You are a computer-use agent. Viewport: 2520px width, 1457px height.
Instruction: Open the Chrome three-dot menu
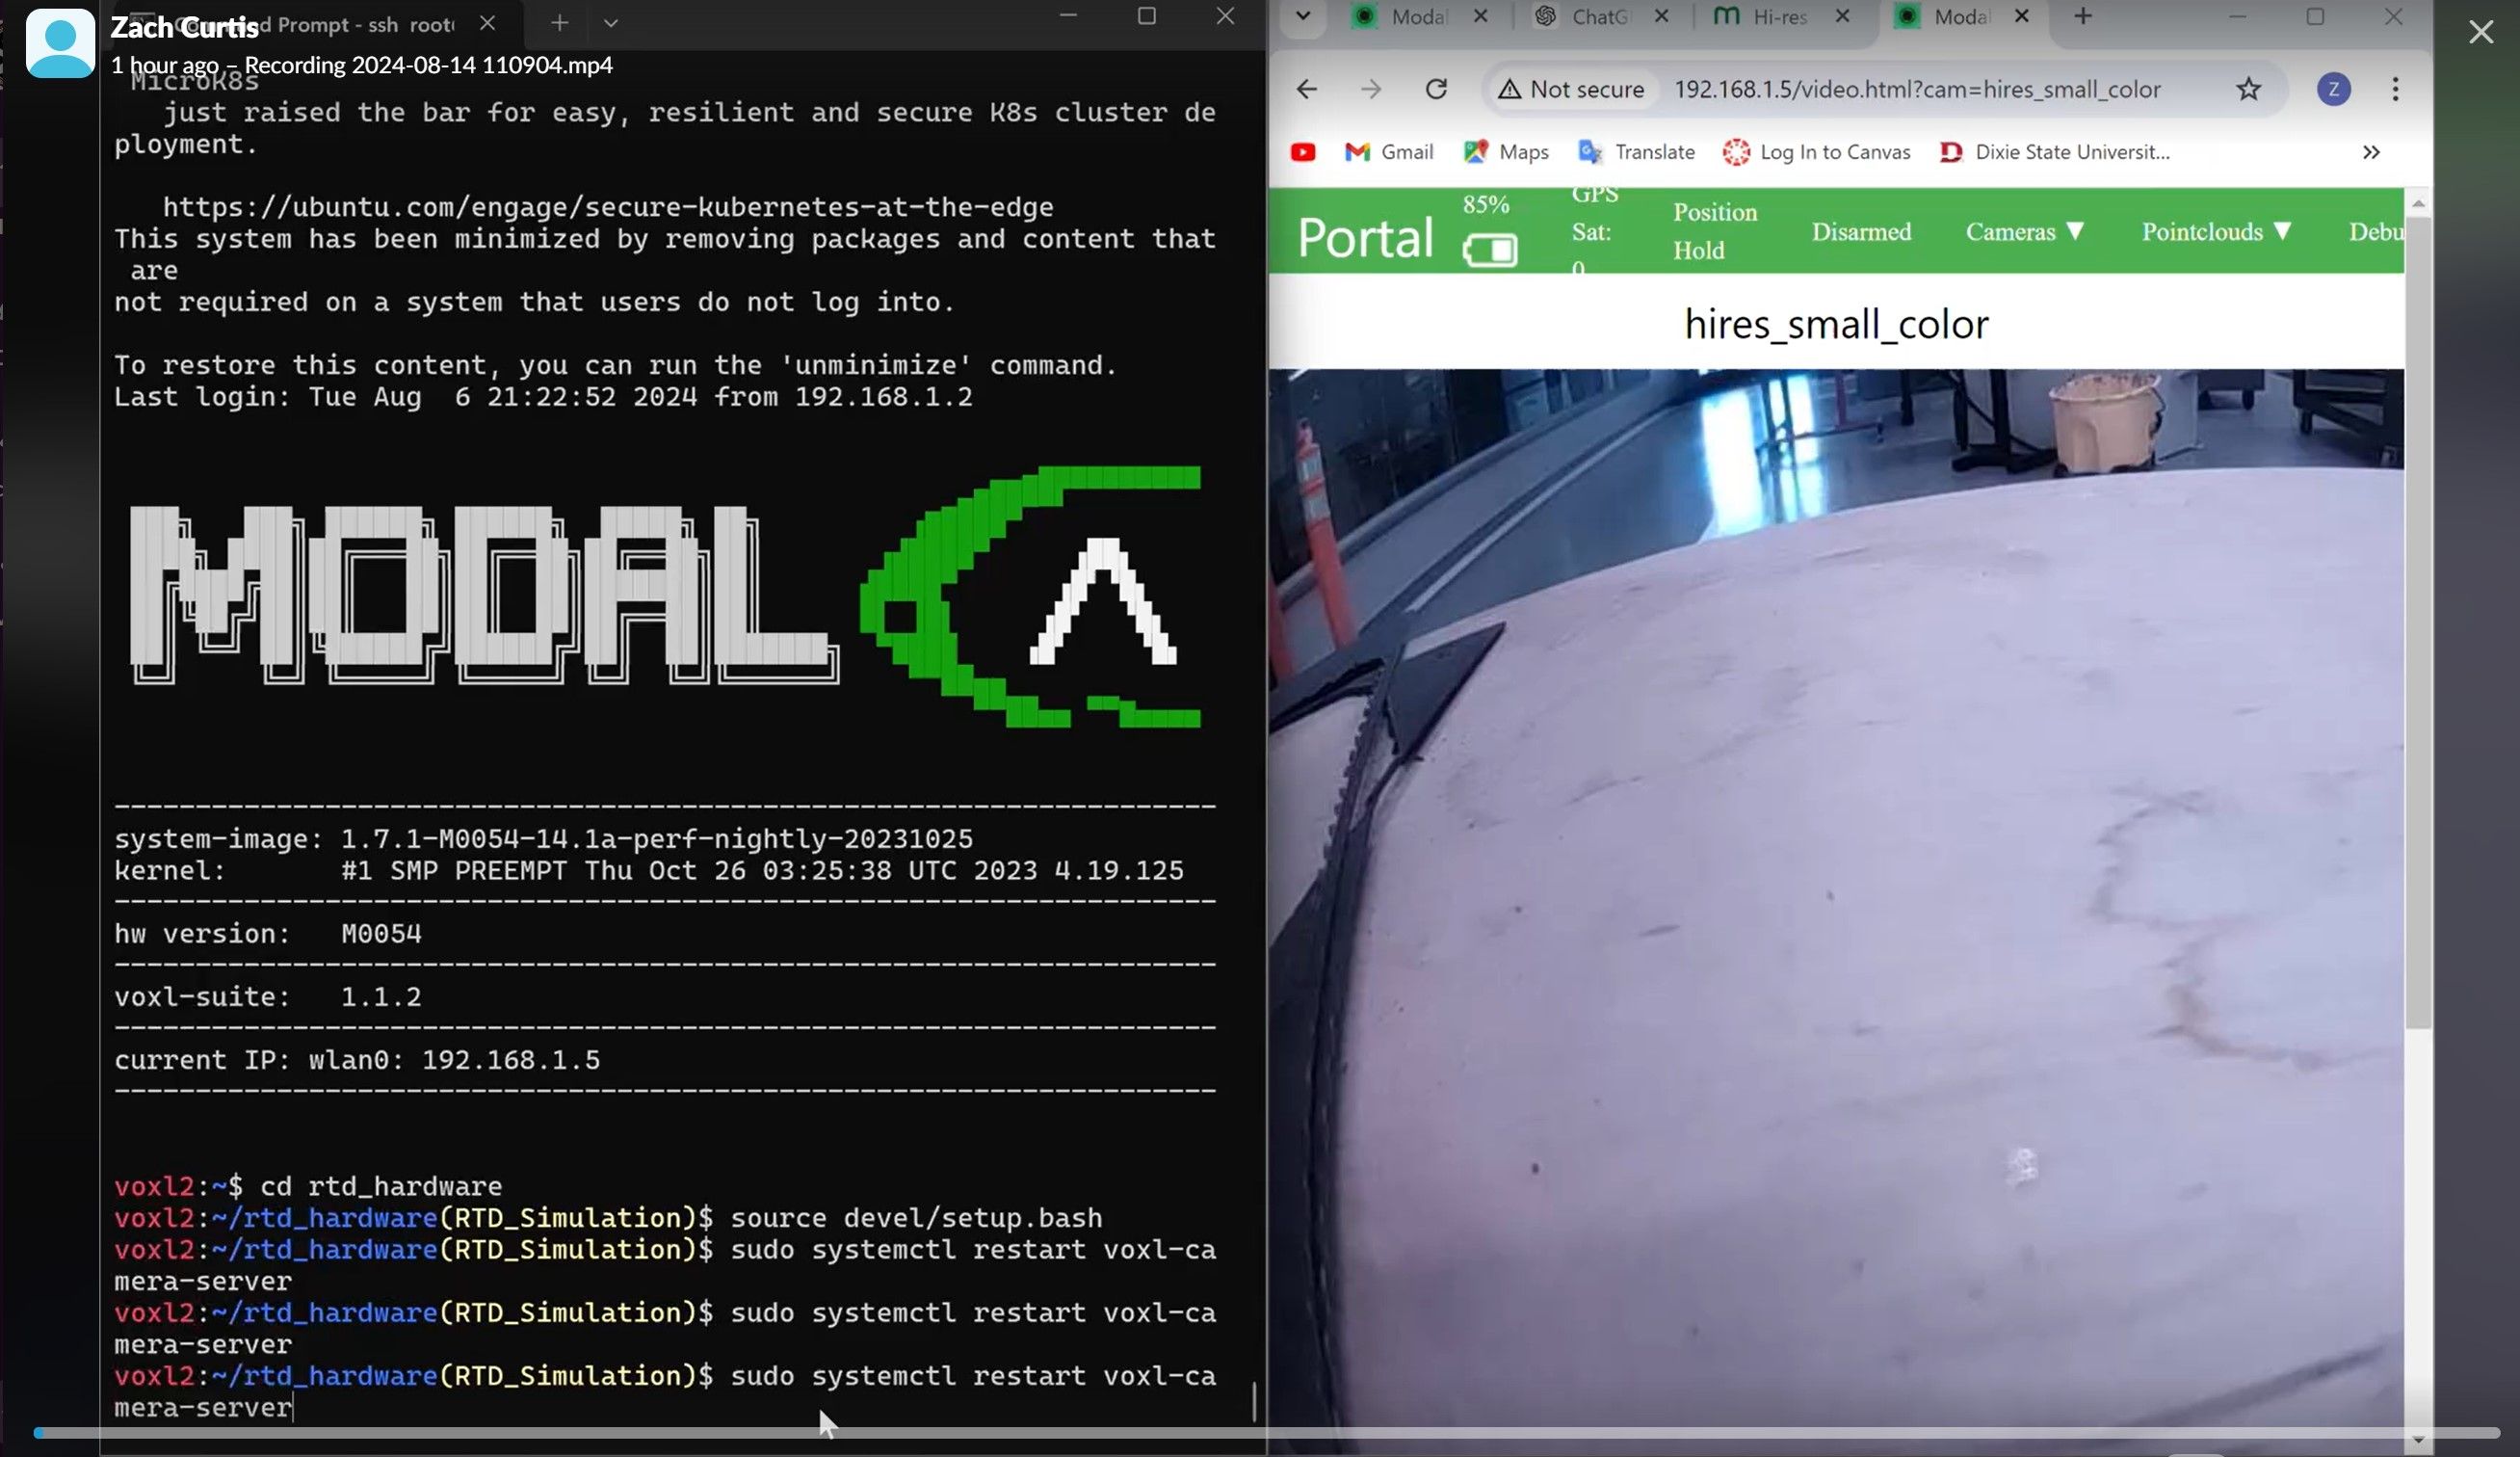(x=2395, y=89)
